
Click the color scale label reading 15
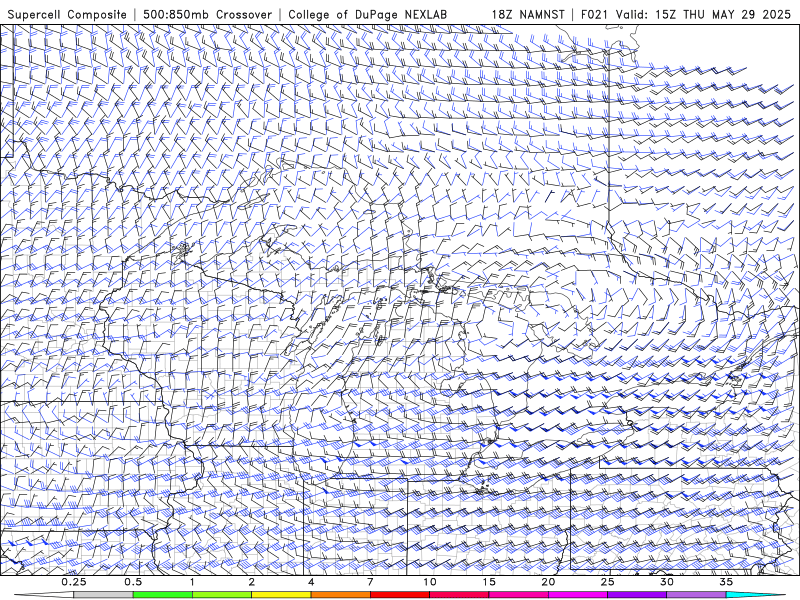pyautogui.click(x=489, y=582)
